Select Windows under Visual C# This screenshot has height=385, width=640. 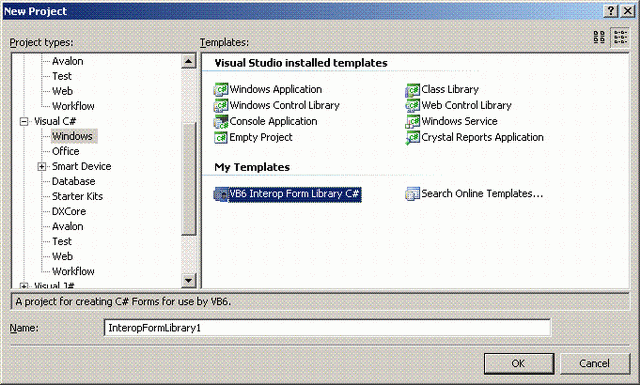click(x=73, y=136)
